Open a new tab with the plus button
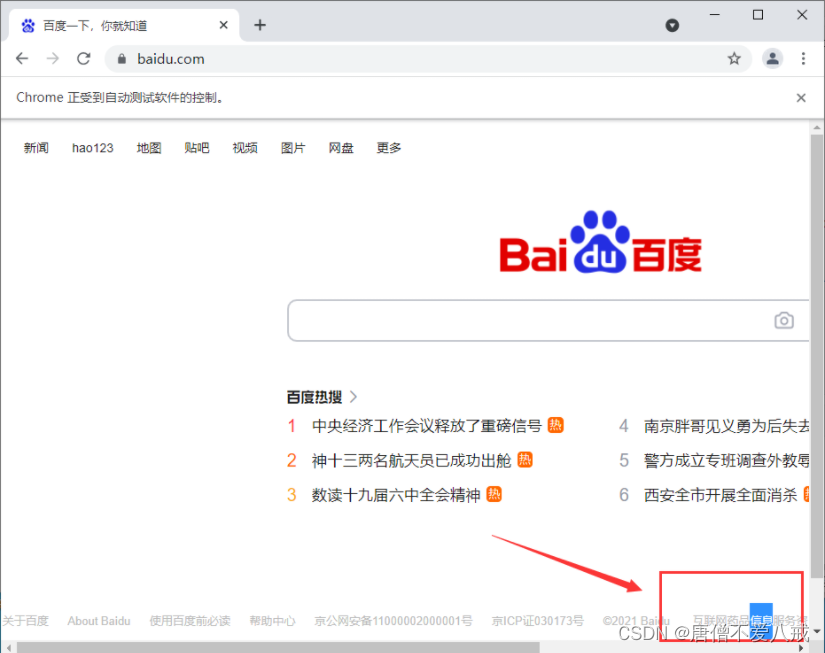The height and width of the screenshot is (653, 825). point(260,25)
